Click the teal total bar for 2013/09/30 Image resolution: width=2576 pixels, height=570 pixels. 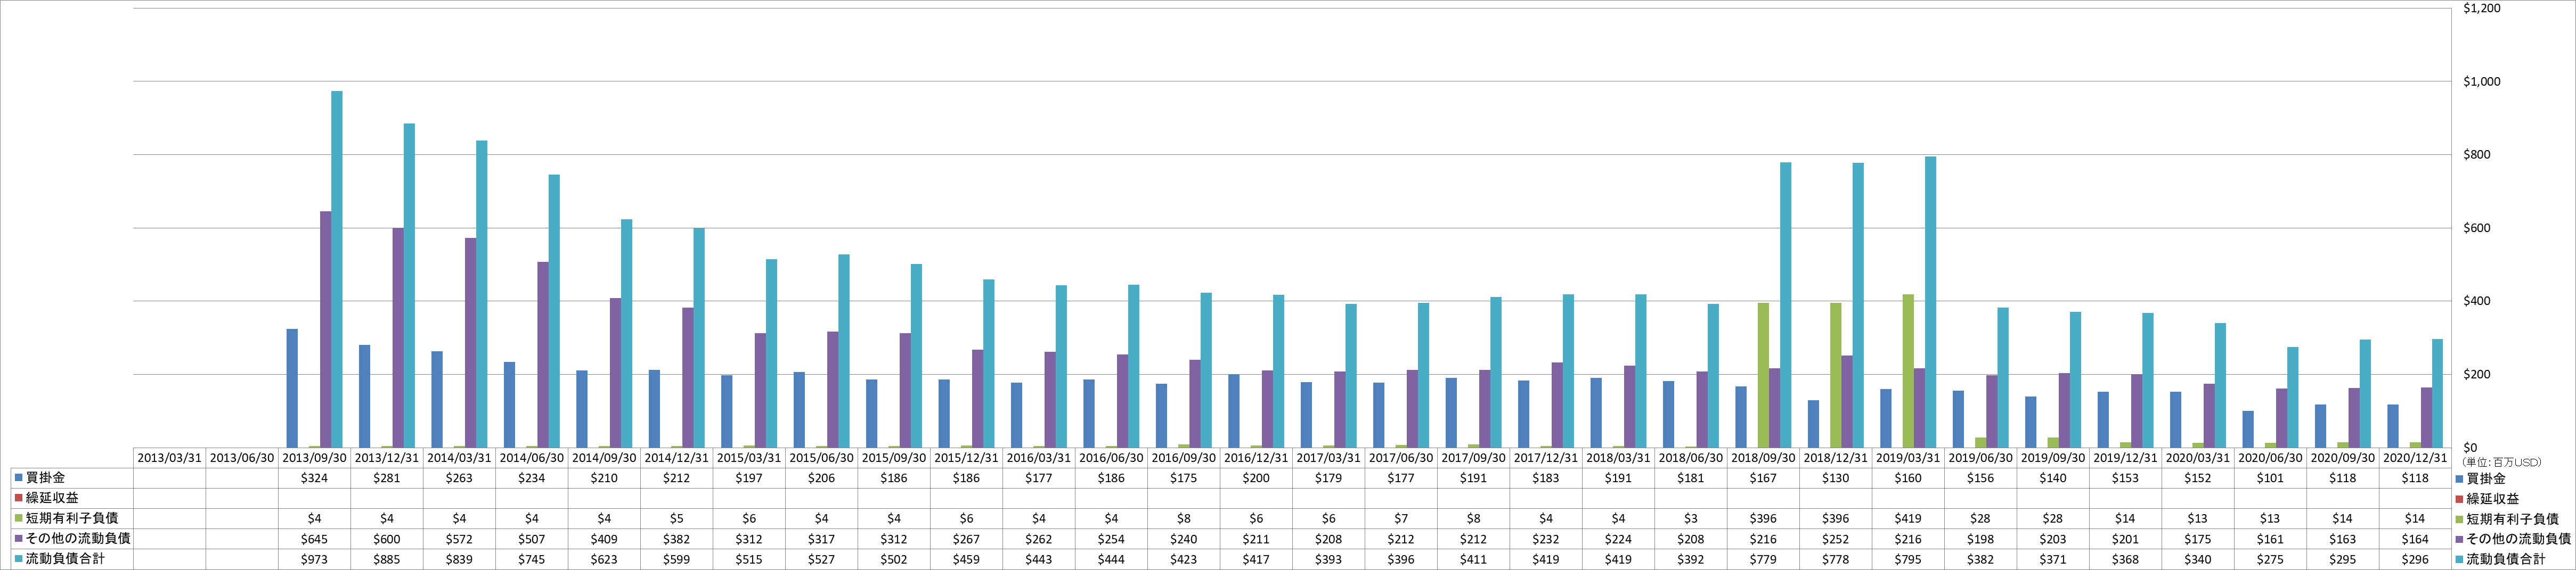[x=337, y=269]
